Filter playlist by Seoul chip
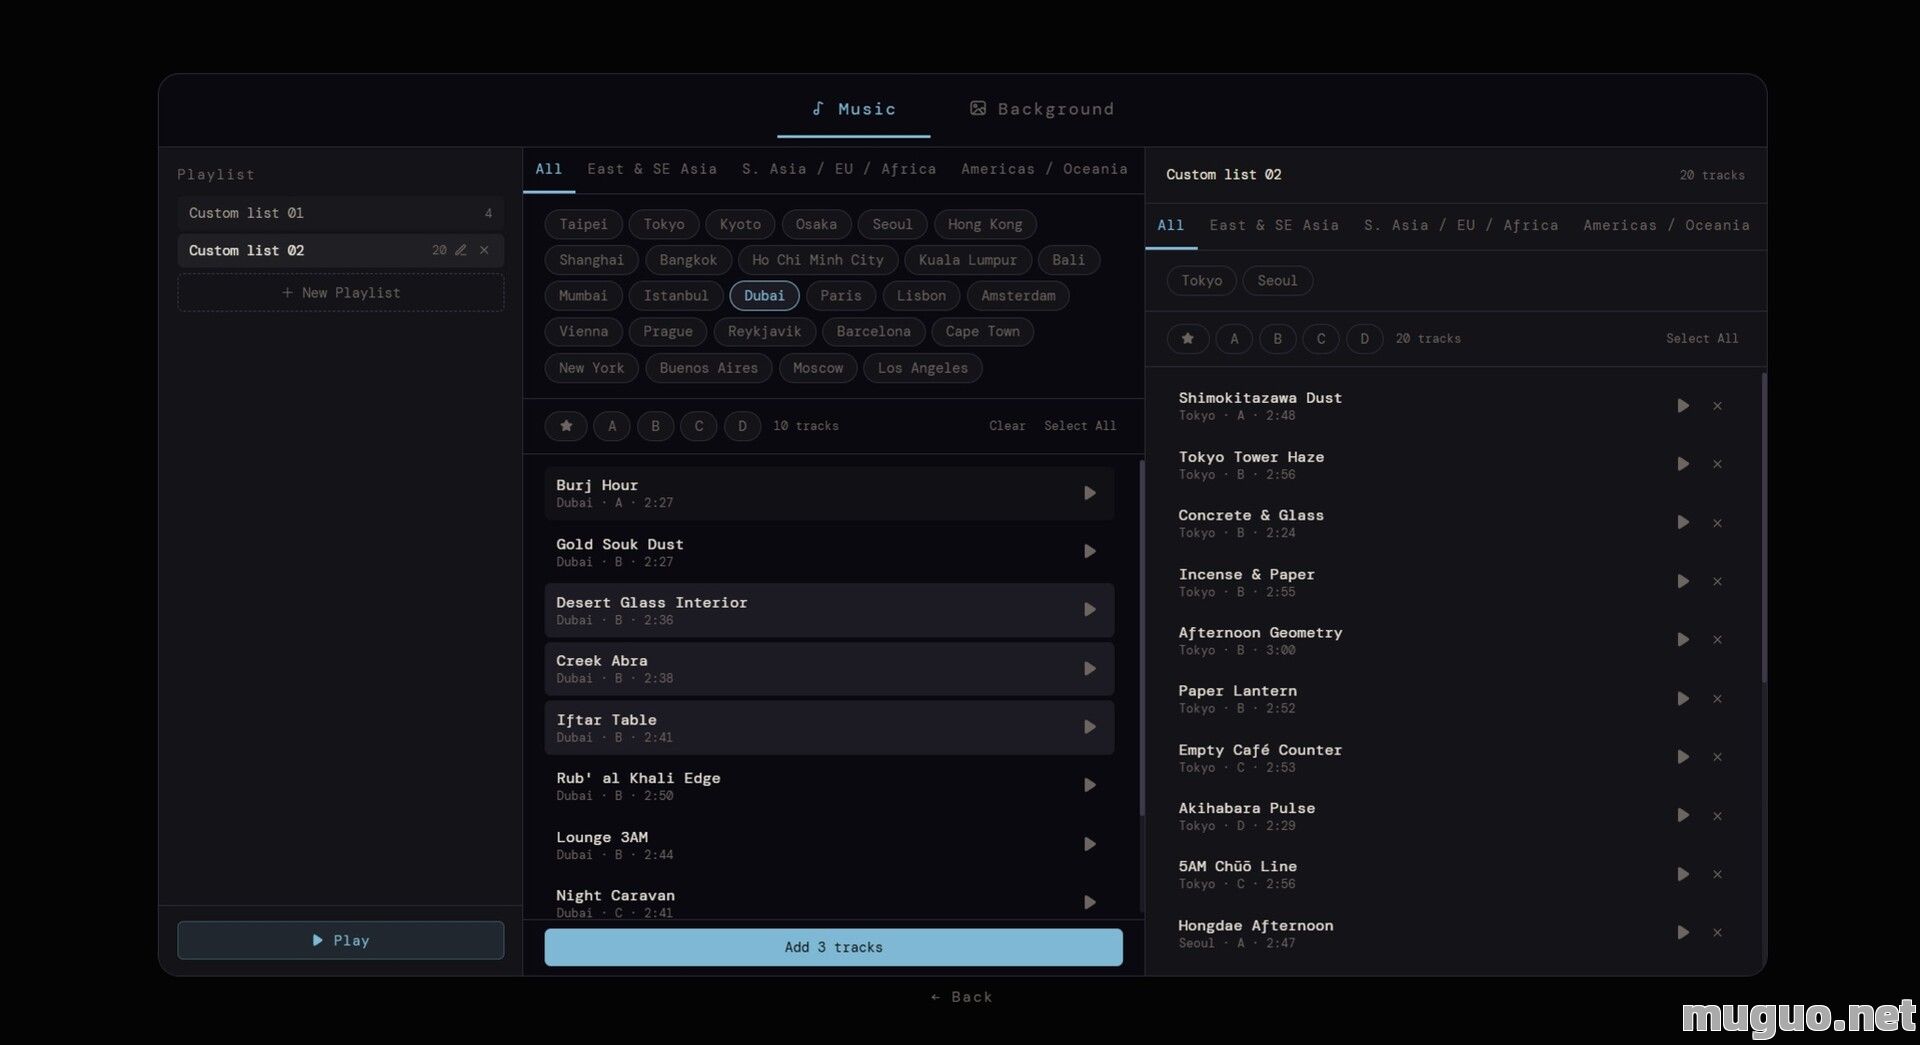This screenshot has height=1045, width=1920. pyautogui.click(x=1277, y=281)
